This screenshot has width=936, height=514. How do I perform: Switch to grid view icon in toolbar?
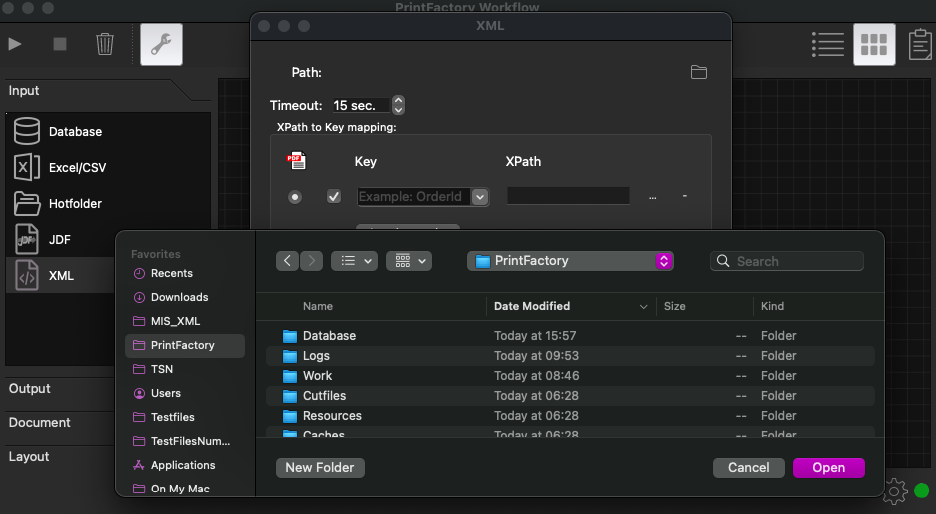click(x=874, y=45)
